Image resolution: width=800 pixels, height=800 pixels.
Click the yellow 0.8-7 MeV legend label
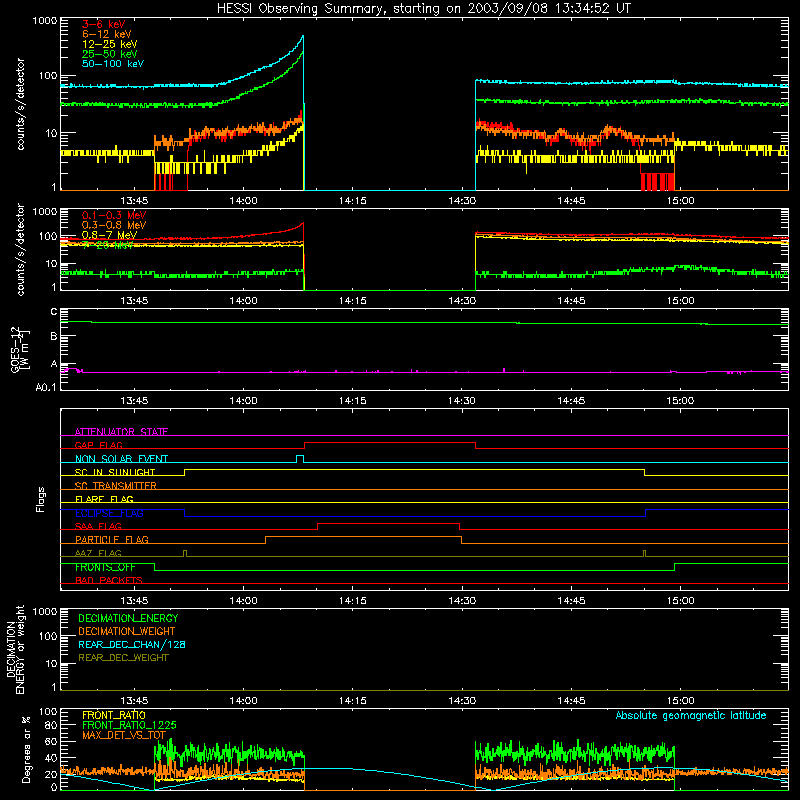[x=109, y=235]
